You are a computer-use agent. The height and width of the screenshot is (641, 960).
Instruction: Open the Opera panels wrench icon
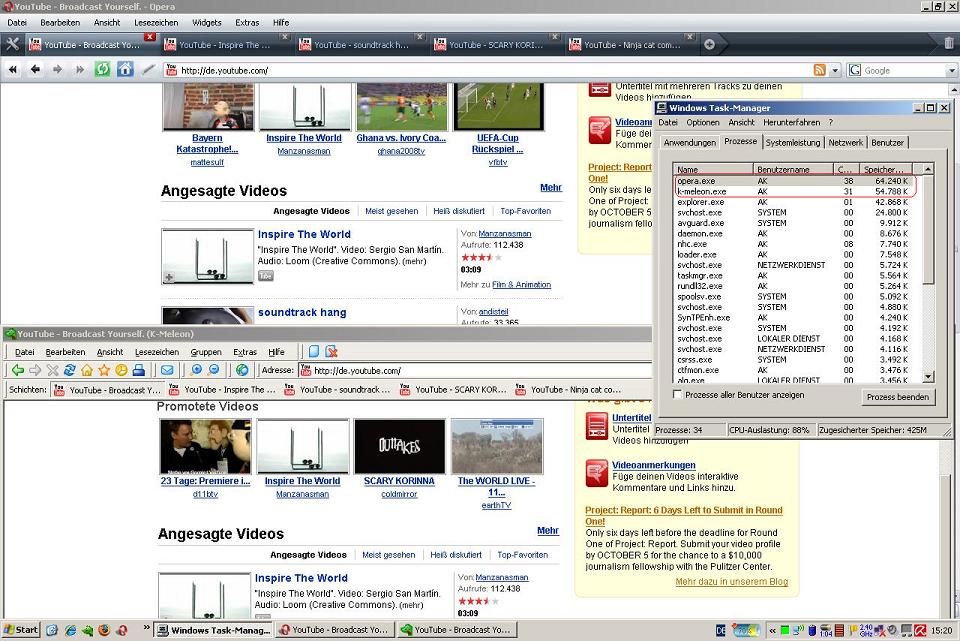(x=12, y=44)
